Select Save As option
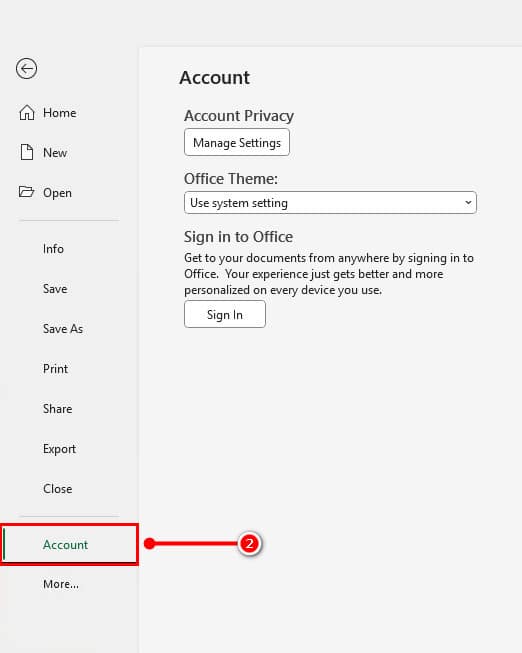Image resolution: width=522 pixels, height=653 pixels. [x=63, y=329]
